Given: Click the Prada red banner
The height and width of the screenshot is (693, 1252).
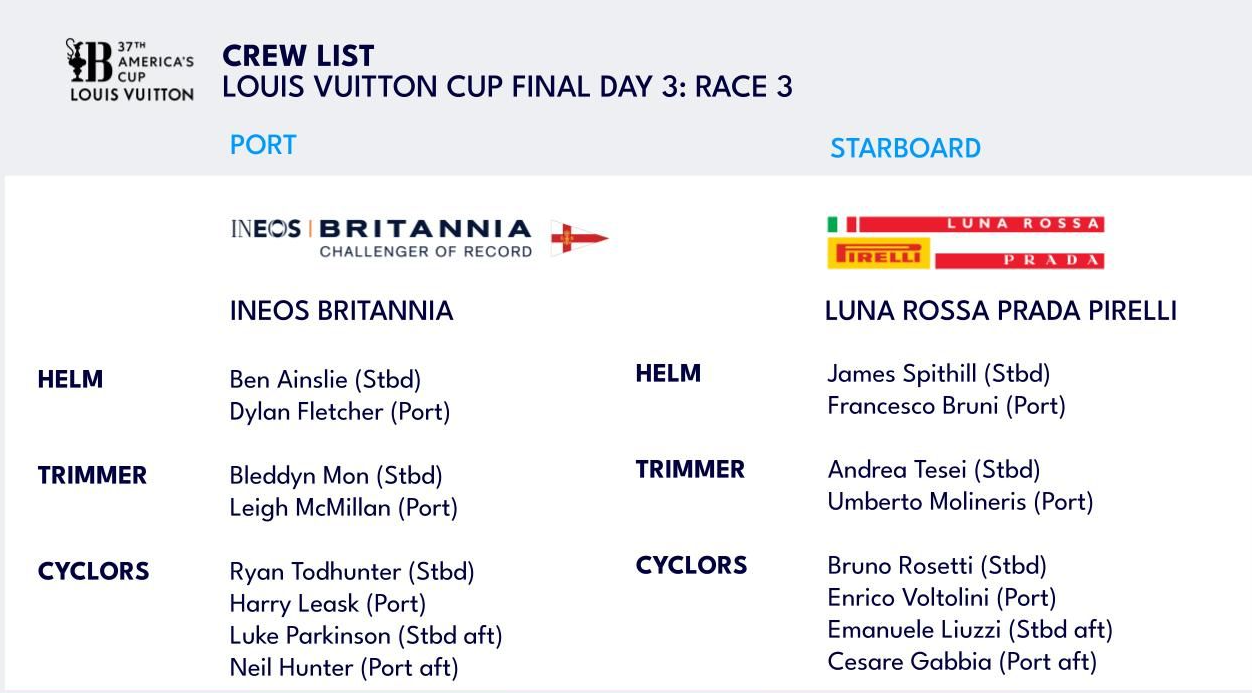Looking at the screenshot, I should 1019,260.
